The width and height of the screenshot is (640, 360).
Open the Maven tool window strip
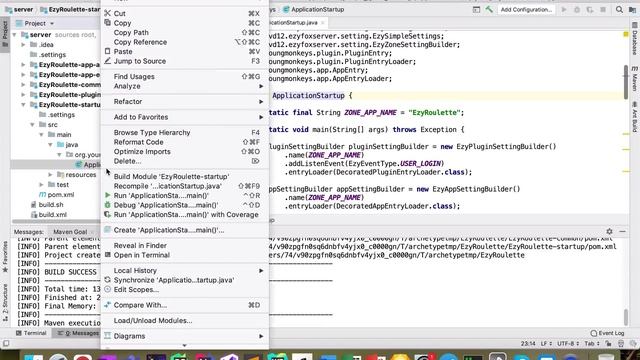[635, 78]
